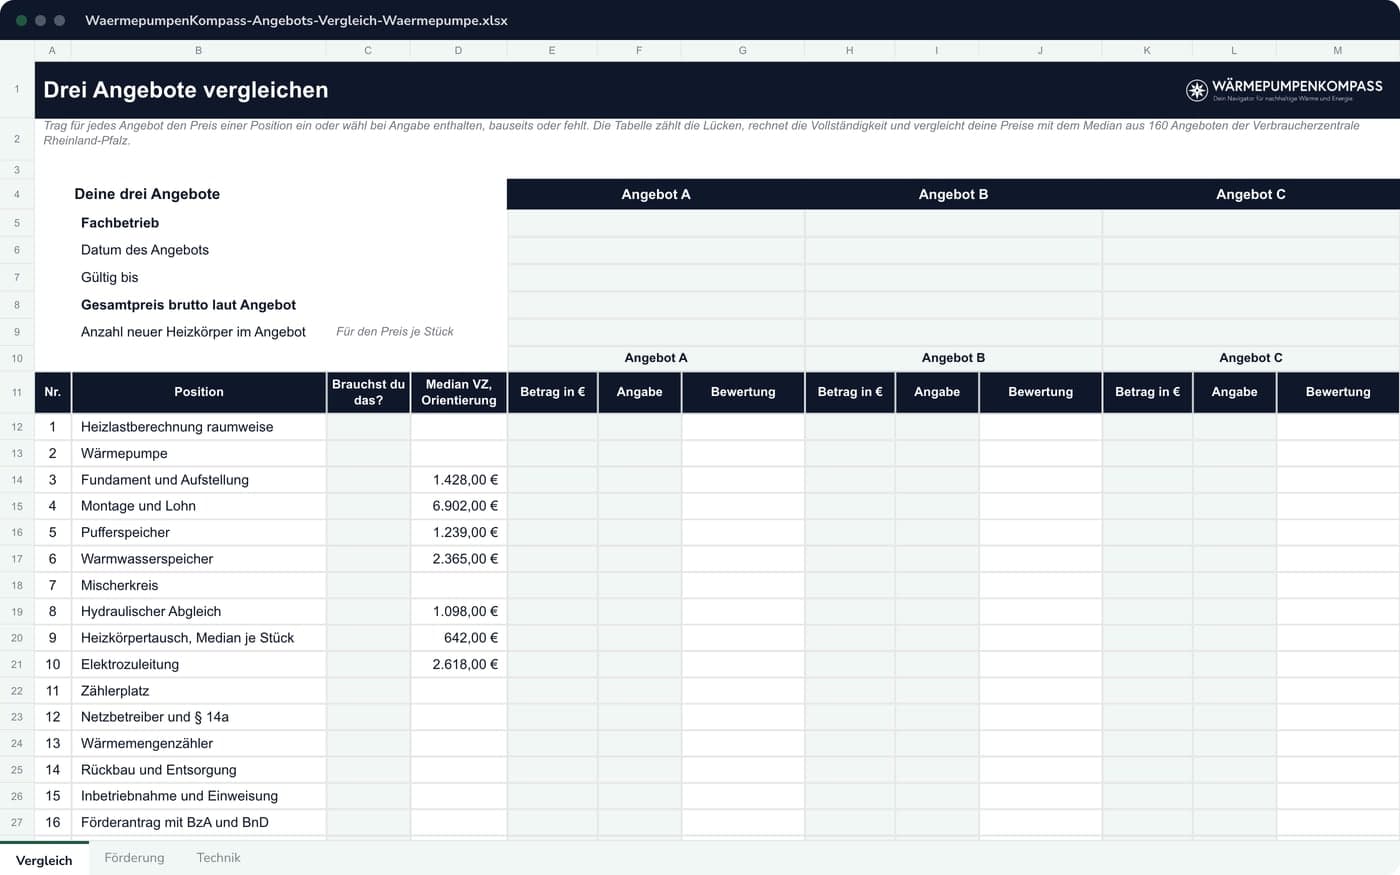This screenshot has width=1400, height=875.
Task: Select the 'Zählerplatz' cell
Action: point(199,691)
